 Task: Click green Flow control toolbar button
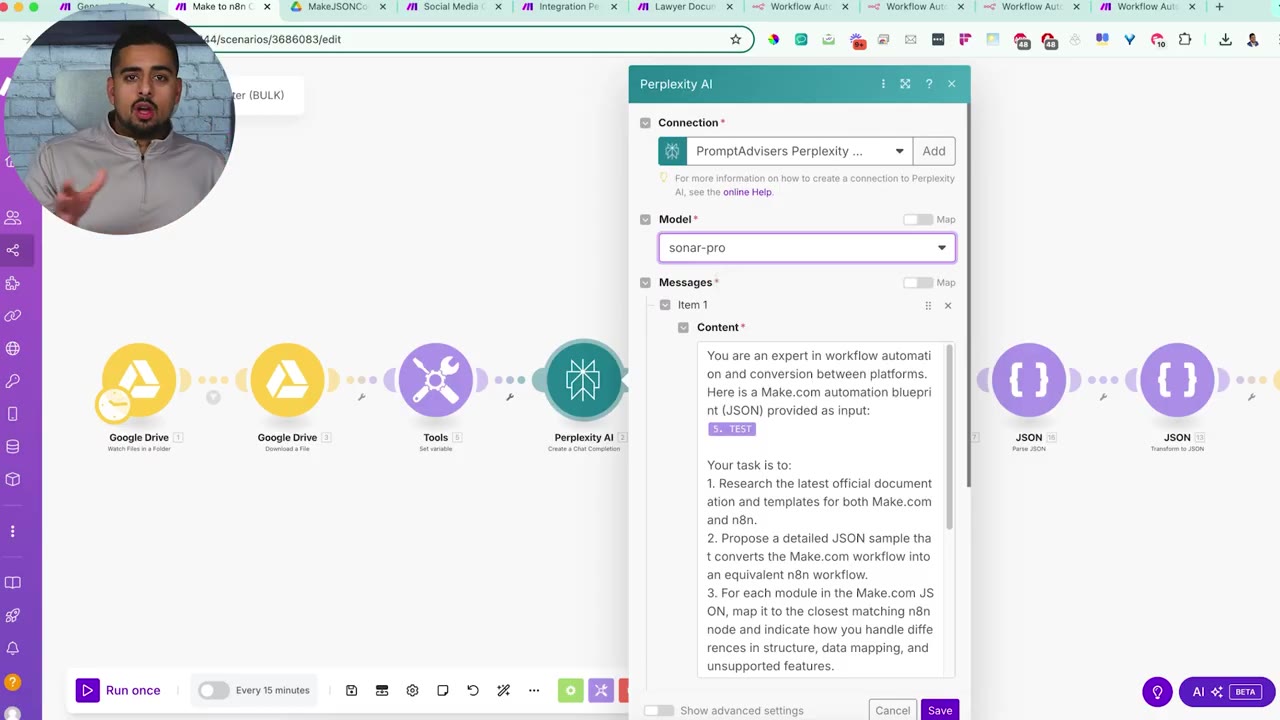[570, 690]
